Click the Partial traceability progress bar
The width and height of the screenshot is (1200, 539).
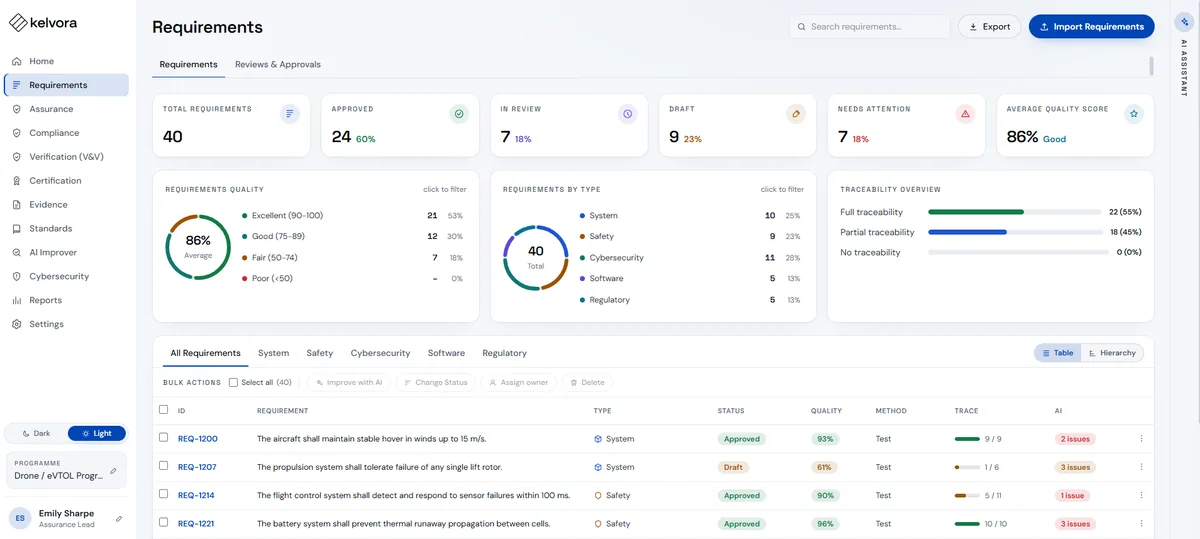[1014, 232]
